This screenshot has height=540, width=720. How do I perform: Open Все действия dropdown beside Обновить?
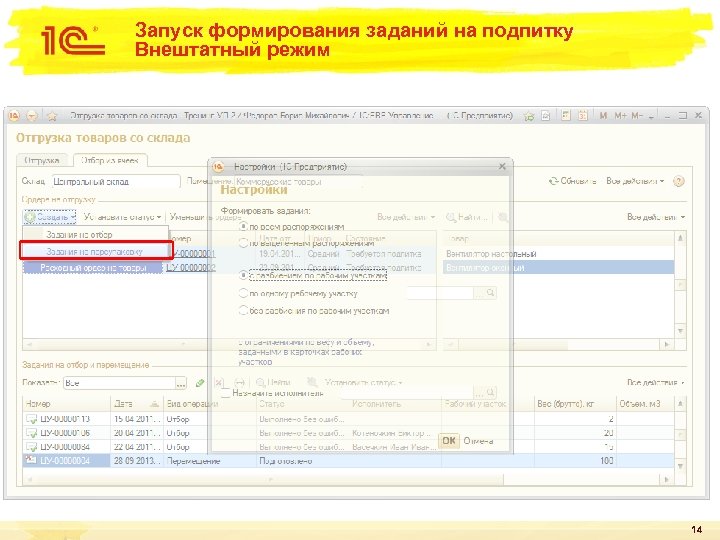click(x=635, y=181)
